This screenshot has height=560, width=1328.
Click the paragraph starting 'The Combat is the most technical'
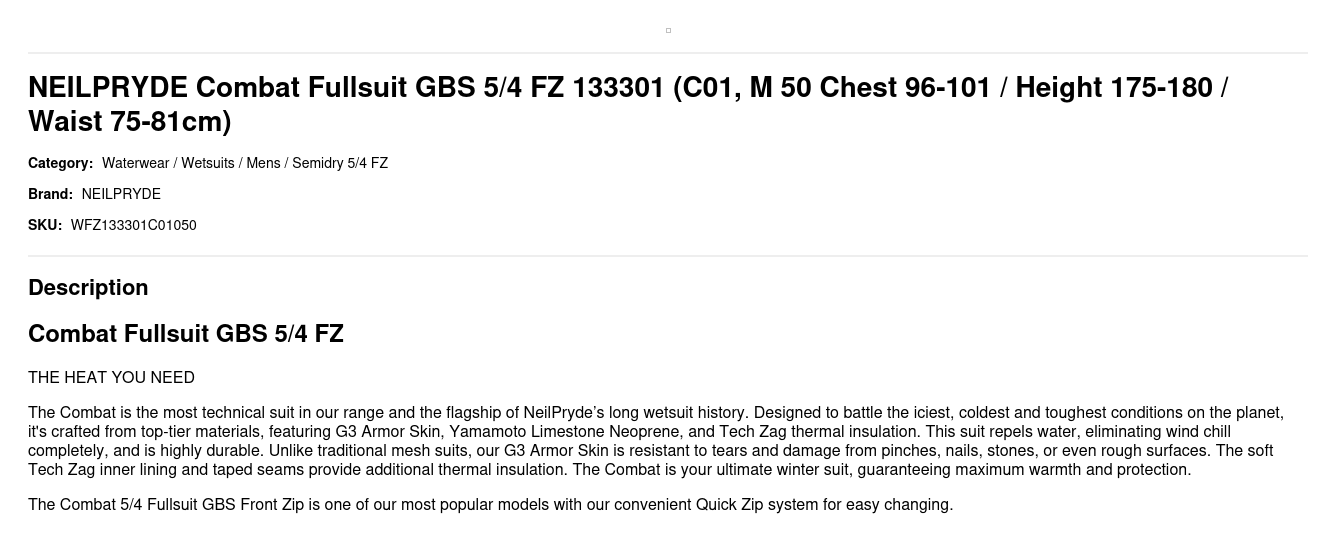tap(655, 441)
